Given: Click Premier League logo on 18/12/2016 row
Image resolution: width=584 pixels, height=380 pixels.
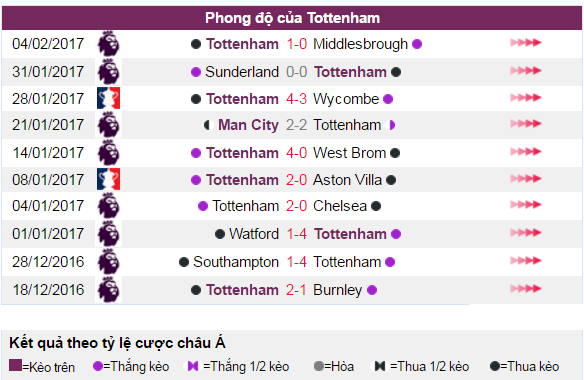Looking at the screenshot, I should coord(108,289).
